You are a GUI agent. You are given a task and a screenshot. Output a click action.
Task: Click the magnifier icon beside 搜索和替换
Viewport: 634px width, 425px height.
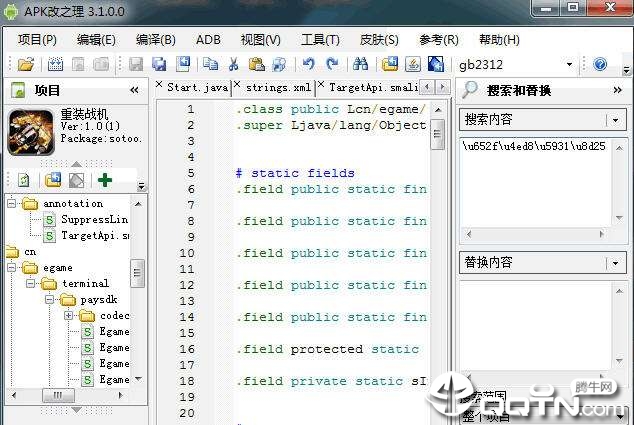pyautogui.click(x=470, y=90)
